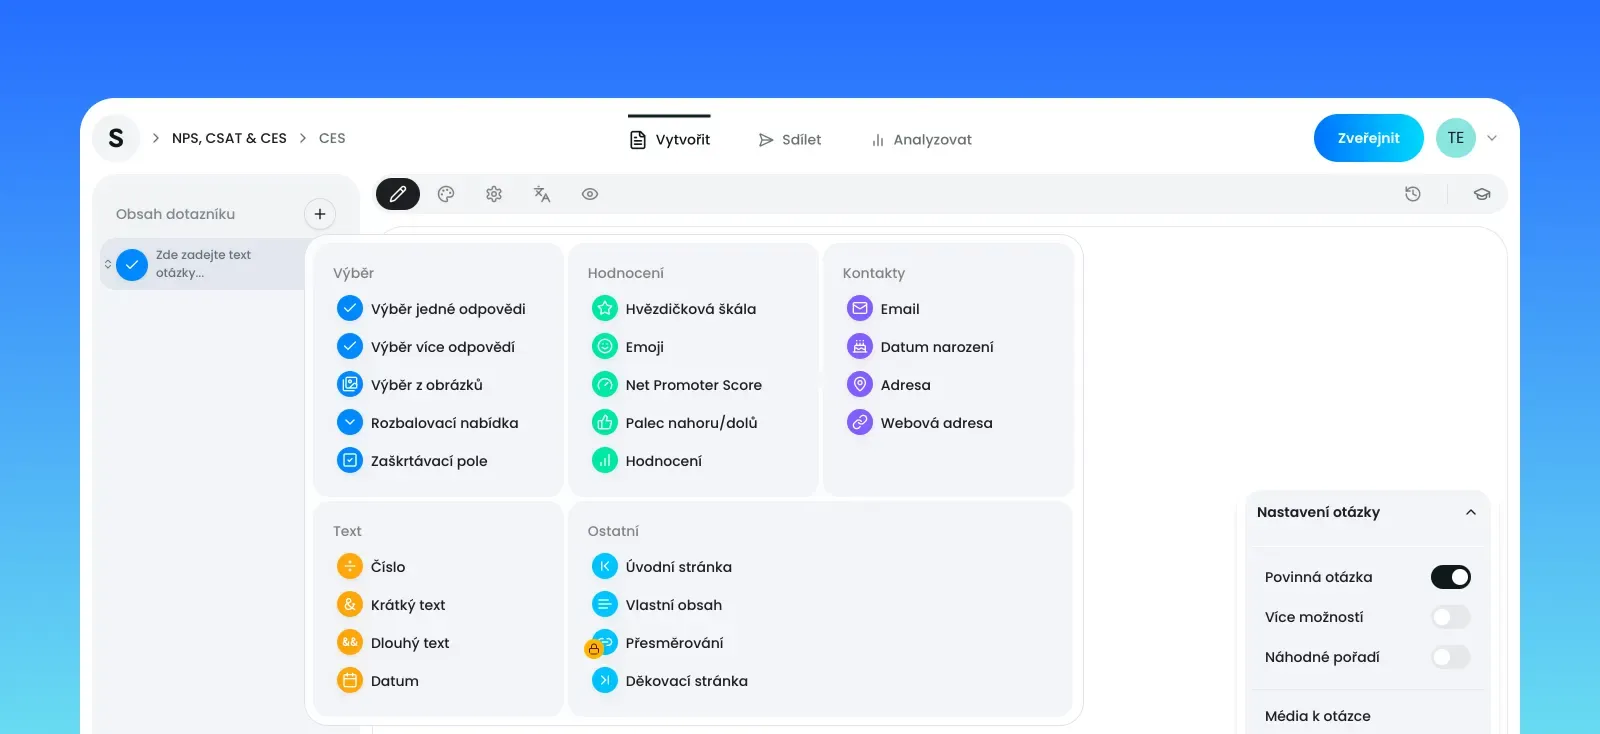Screen dimensions: 1600x734
Task: Switch to Sdílet tab
Action: coord(790,139)
